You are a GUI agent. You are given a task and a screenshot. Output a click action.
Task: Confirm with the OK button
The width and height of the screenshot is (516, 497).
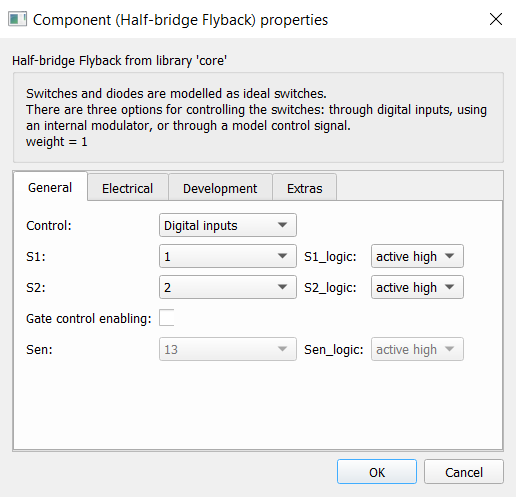[x=377, y=472]
